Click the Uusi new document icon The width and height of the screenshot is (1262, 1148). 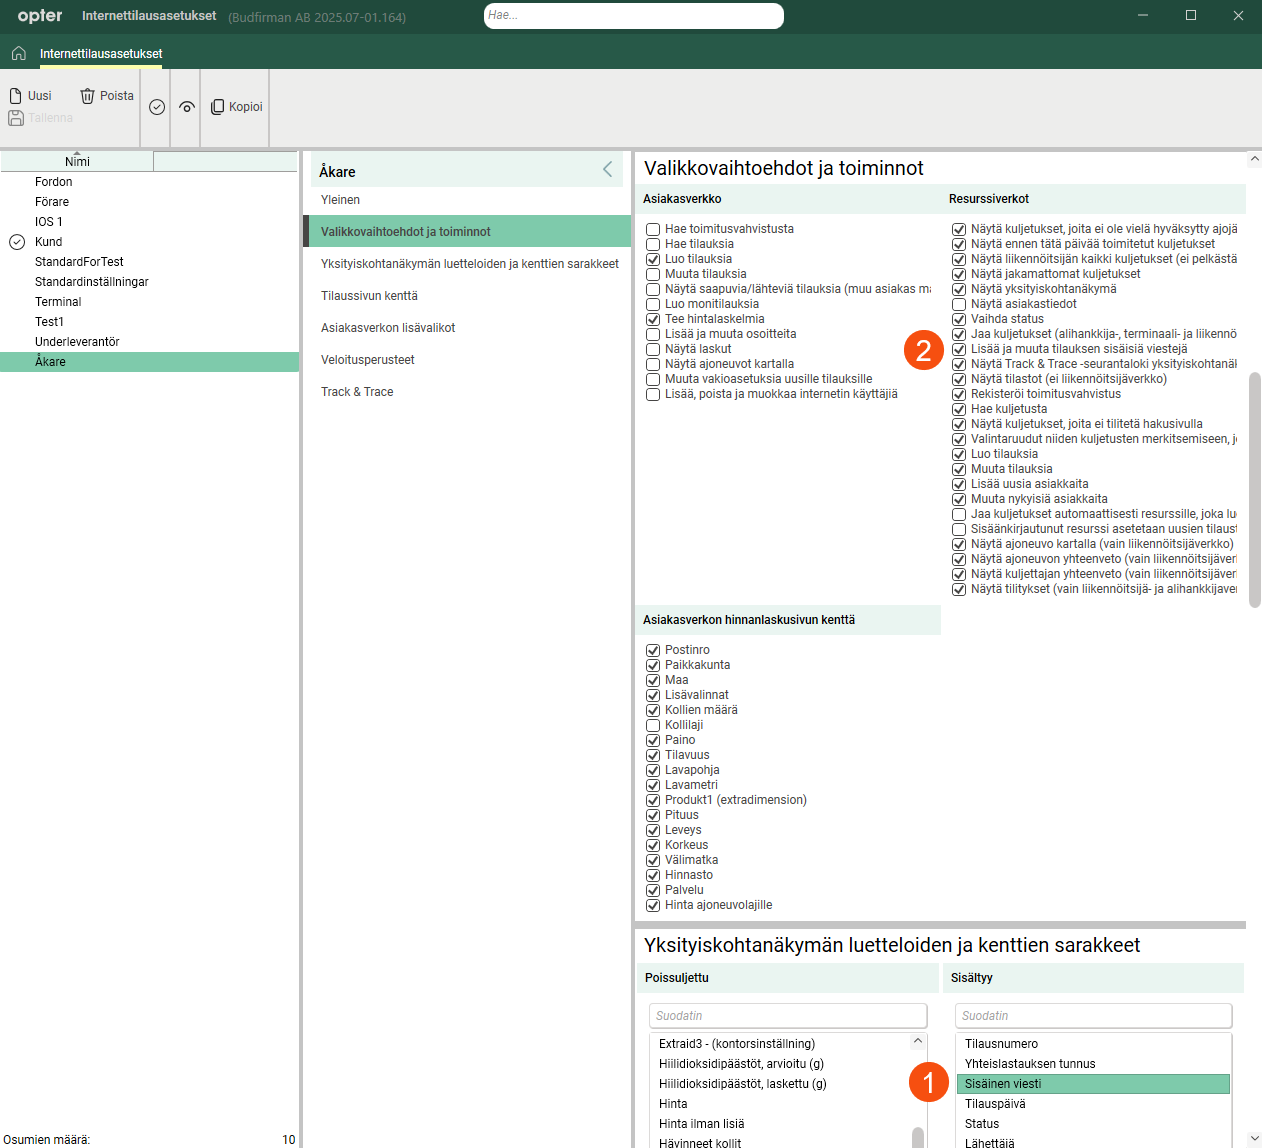pyautogui.click(x=16, y=96)
